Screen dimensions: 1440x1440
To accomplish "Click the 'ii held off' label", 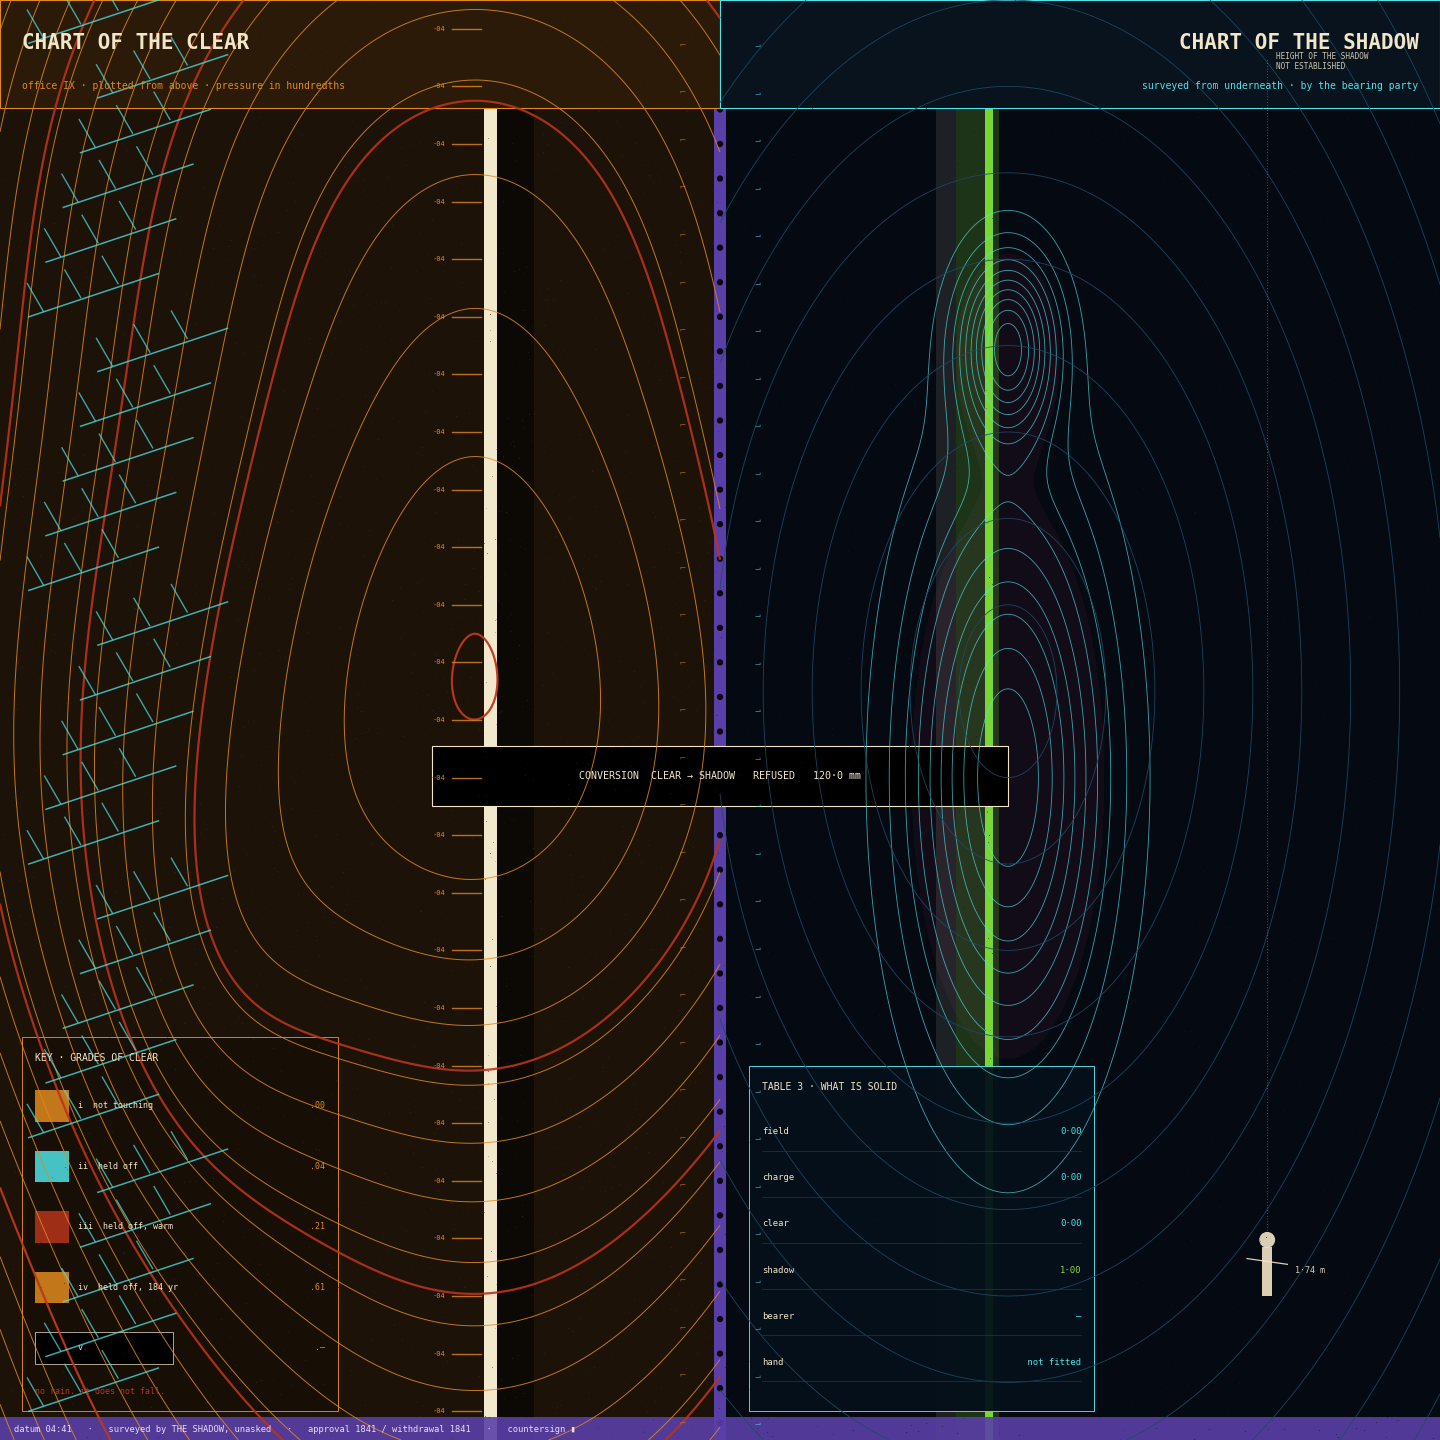I will point(108,1166).
